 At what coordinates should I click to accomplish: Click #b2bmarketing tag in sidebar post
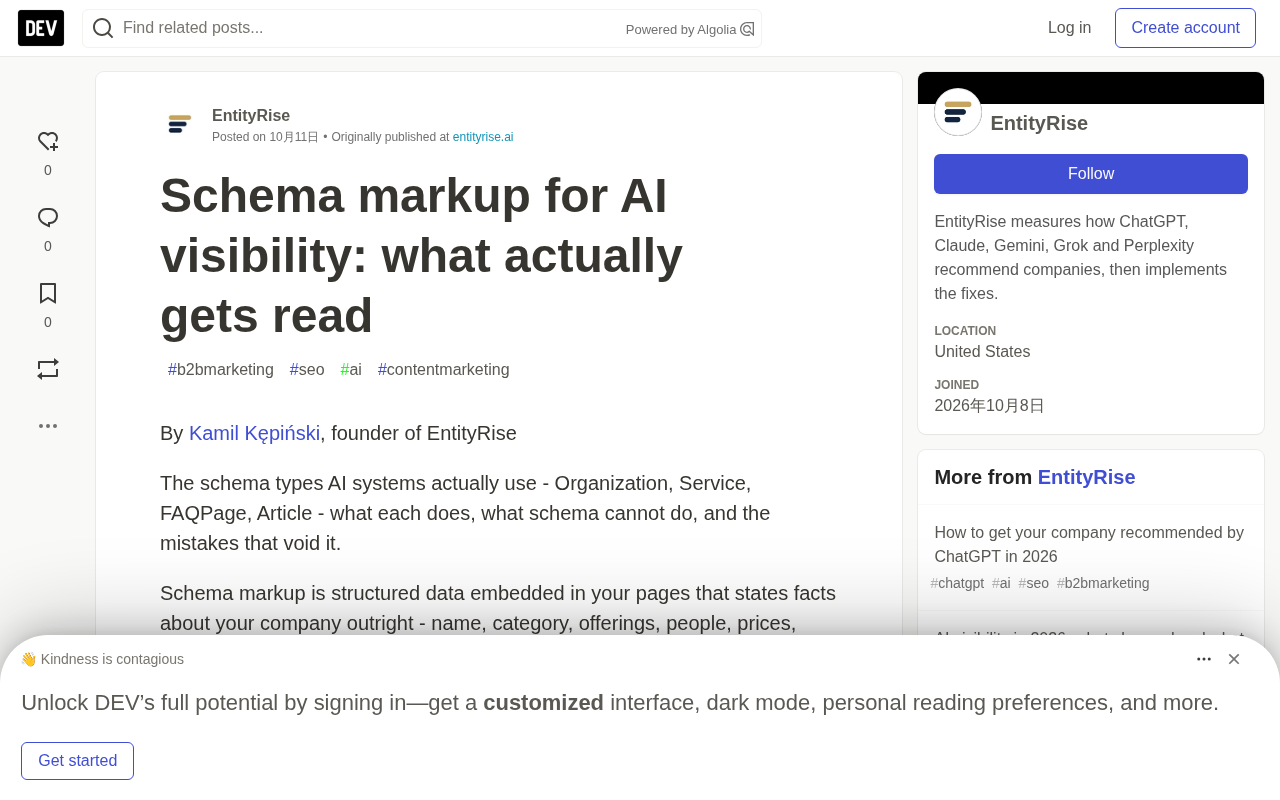pos(1103,583)
